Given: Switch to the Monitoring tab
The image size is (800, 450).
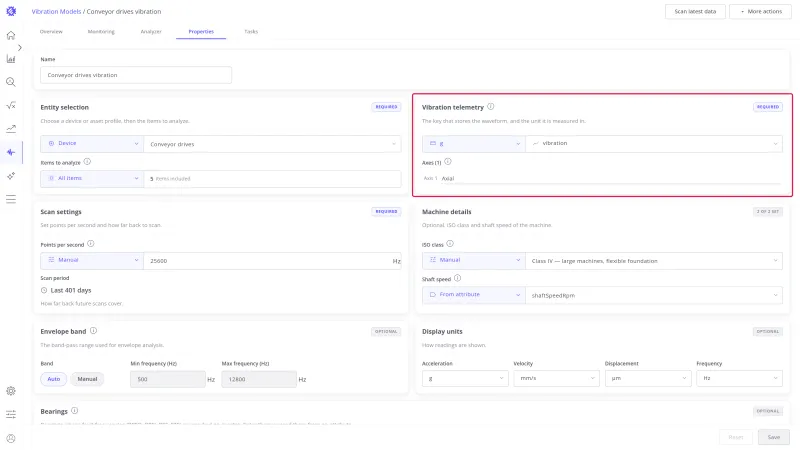Looking at the screenshot, I should [x=101, y=32].
